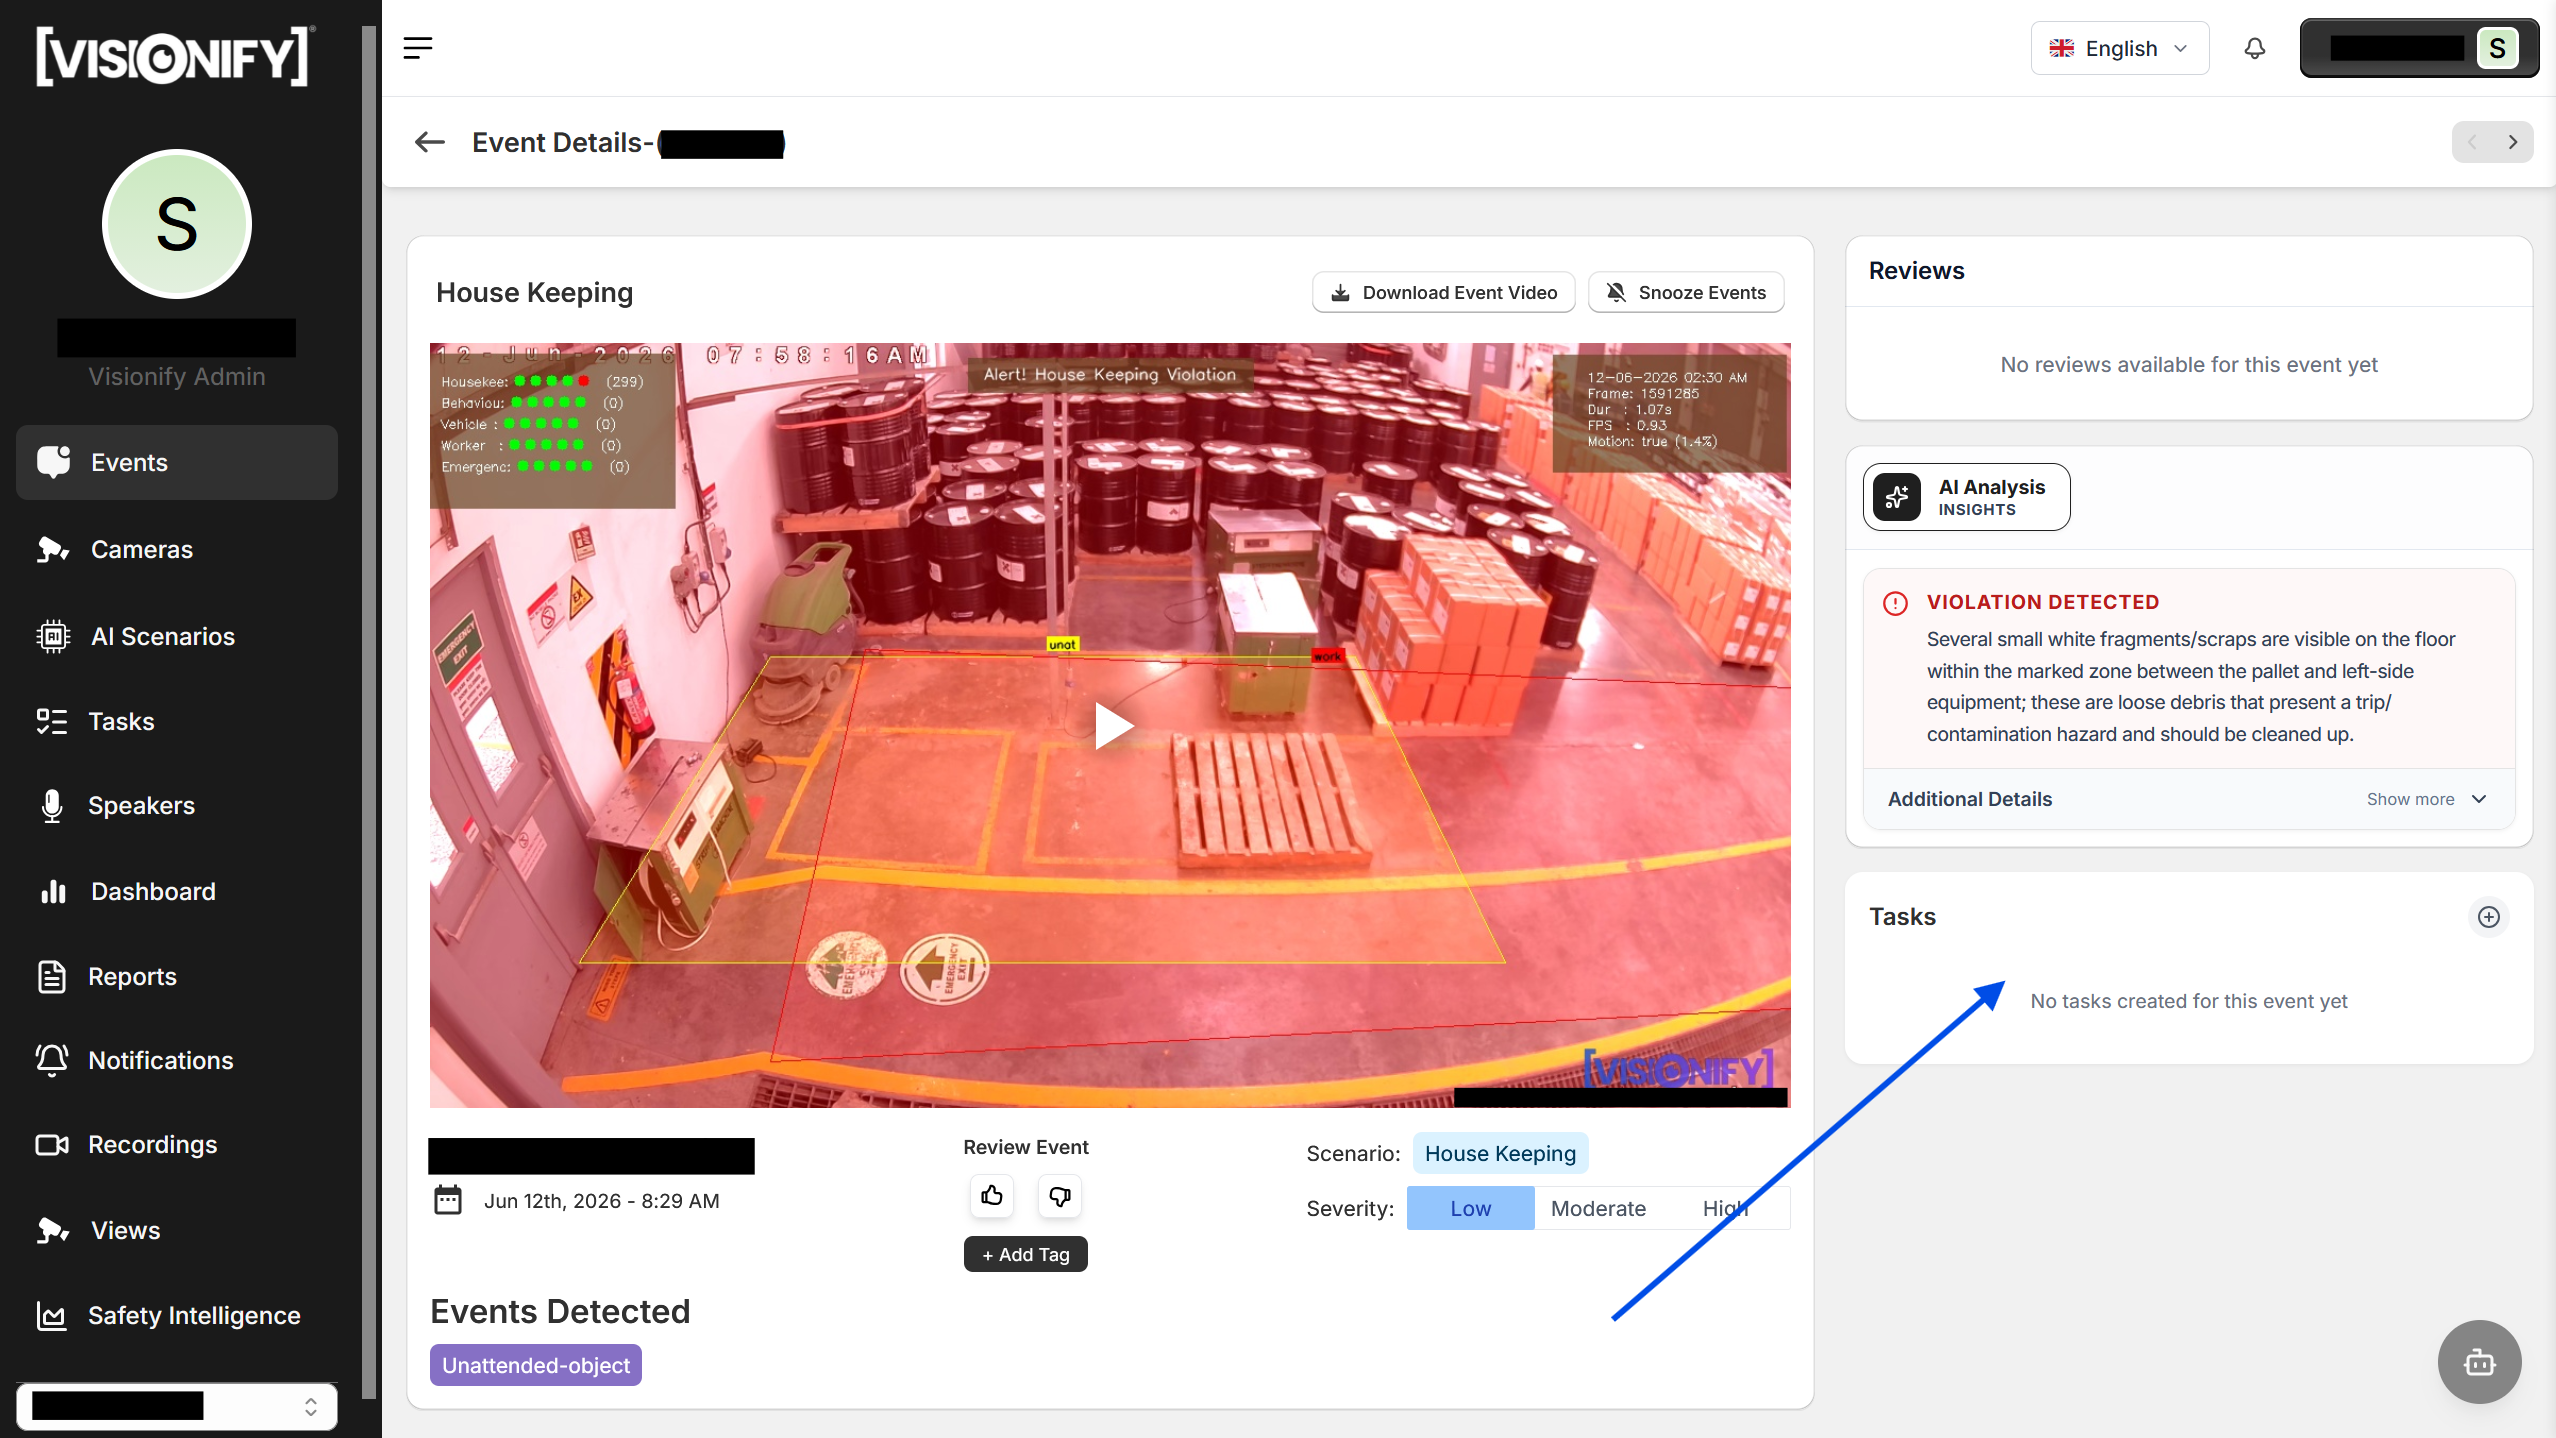
Task: Expand Additional Details with Show more
Action: pyautogui.click(x=2426, y=799)
